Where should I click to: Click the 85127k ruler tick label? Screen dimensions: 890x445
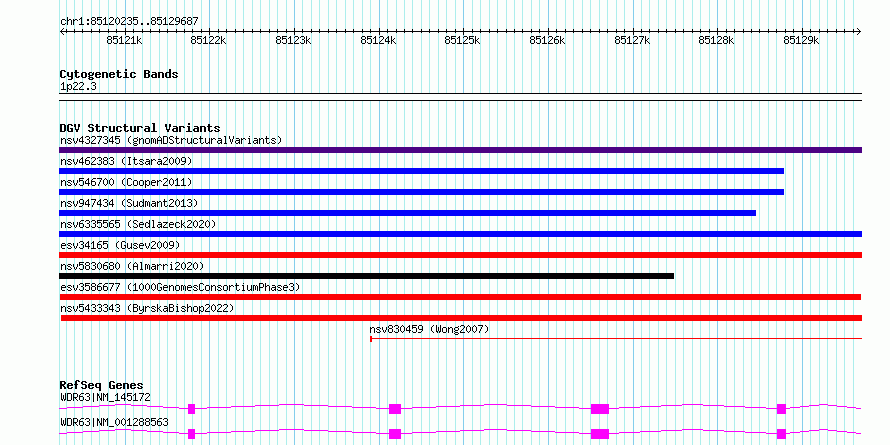click(633, 40)
